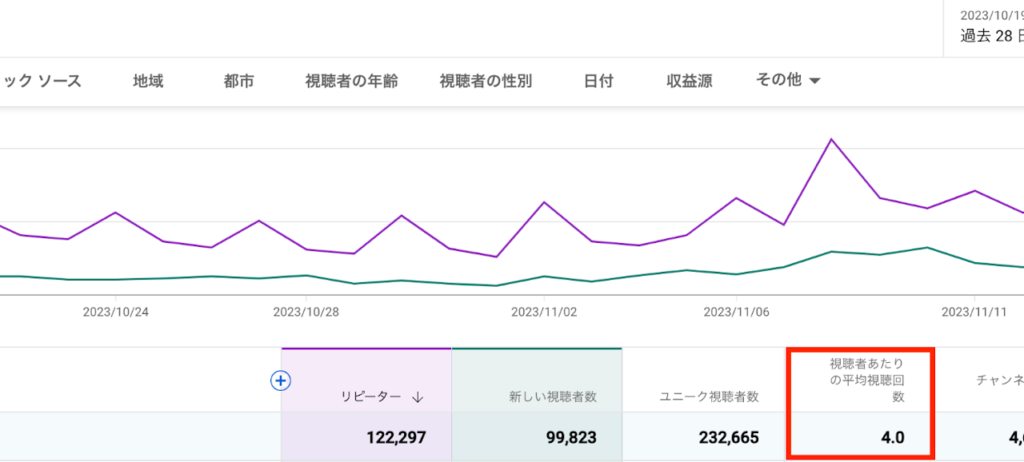The height and width of the screenshot is (462, 1024).
Task: Select the 都市 tab
Action: tap(239, 81)
